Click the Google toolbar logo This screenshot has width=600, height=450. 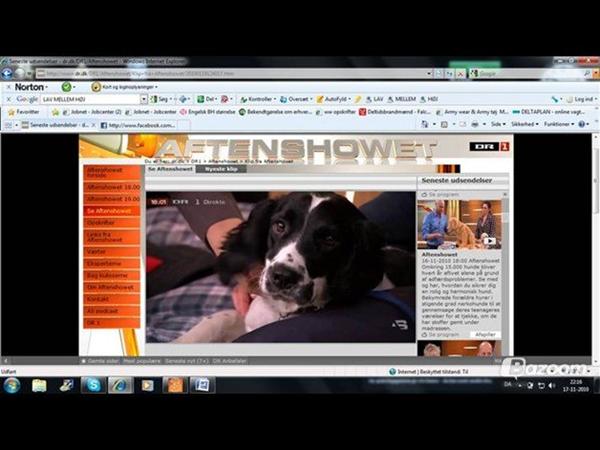click(x=27, y=99)
